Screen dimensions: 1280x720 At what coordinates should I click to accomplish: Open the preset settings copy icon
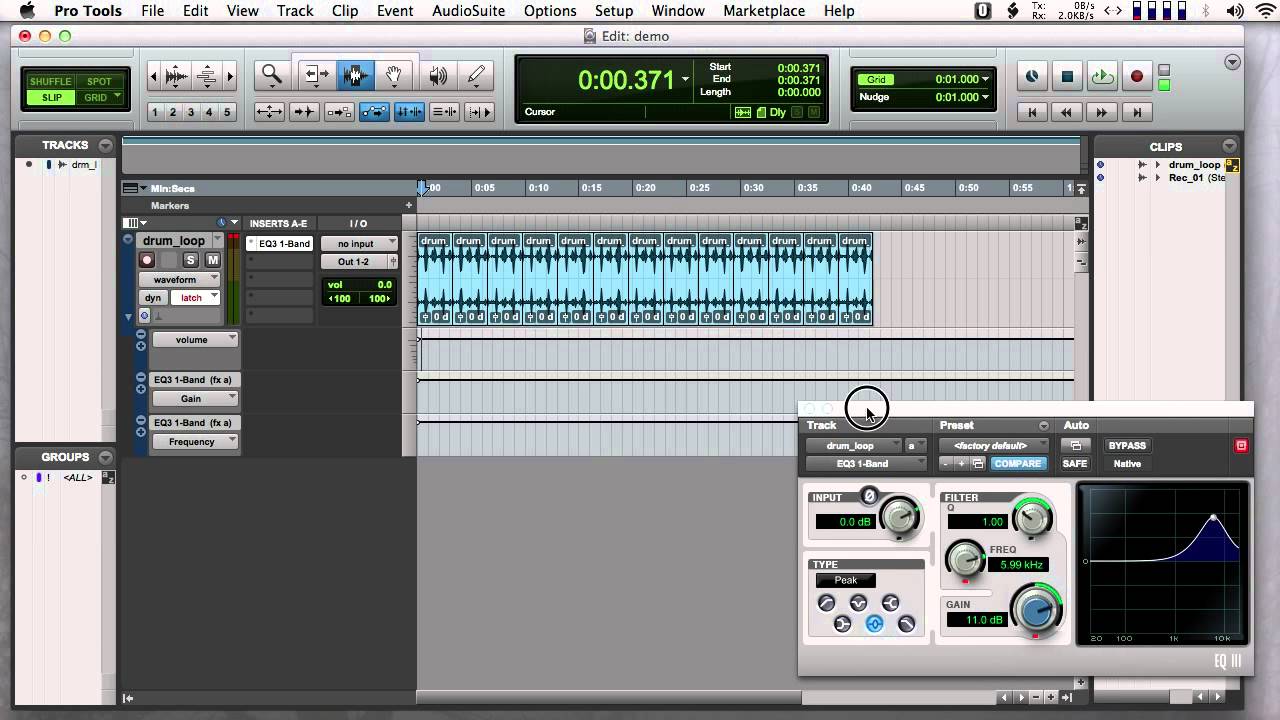click(x=978, y=464)
